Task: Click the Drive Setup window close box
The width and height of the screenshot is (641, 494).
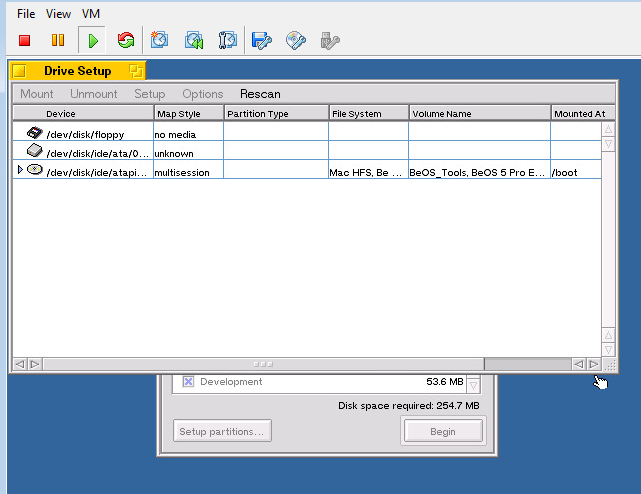Action: [x=19, y=71]
